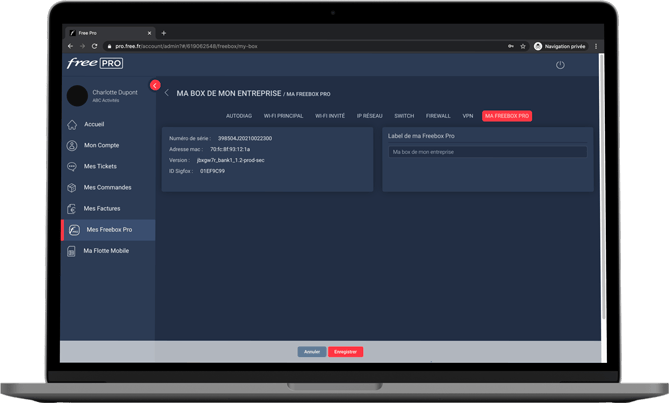The width and height of the screenshot is (669, 403).
Task: Click the power logout icon
Action: (x=560, y=65)
